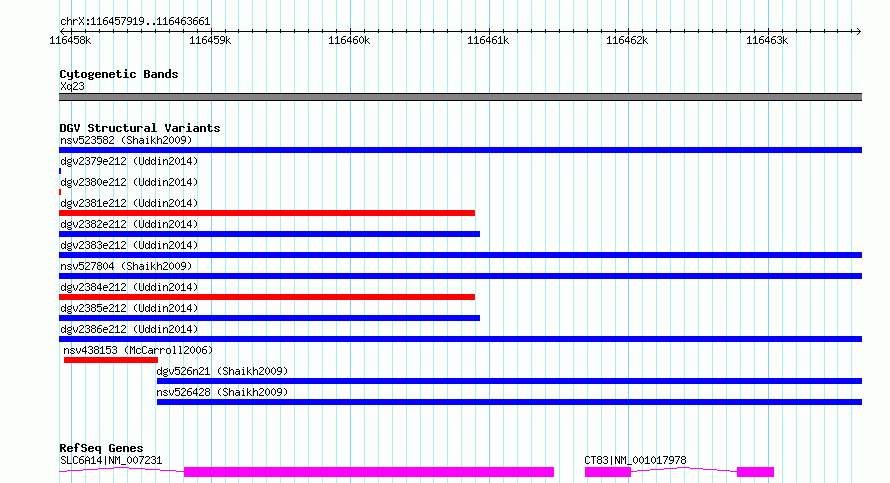890x483 pixels.
Task: Open the dgv2383e212 (Uddin2014) label
Action: click(129, 245)
